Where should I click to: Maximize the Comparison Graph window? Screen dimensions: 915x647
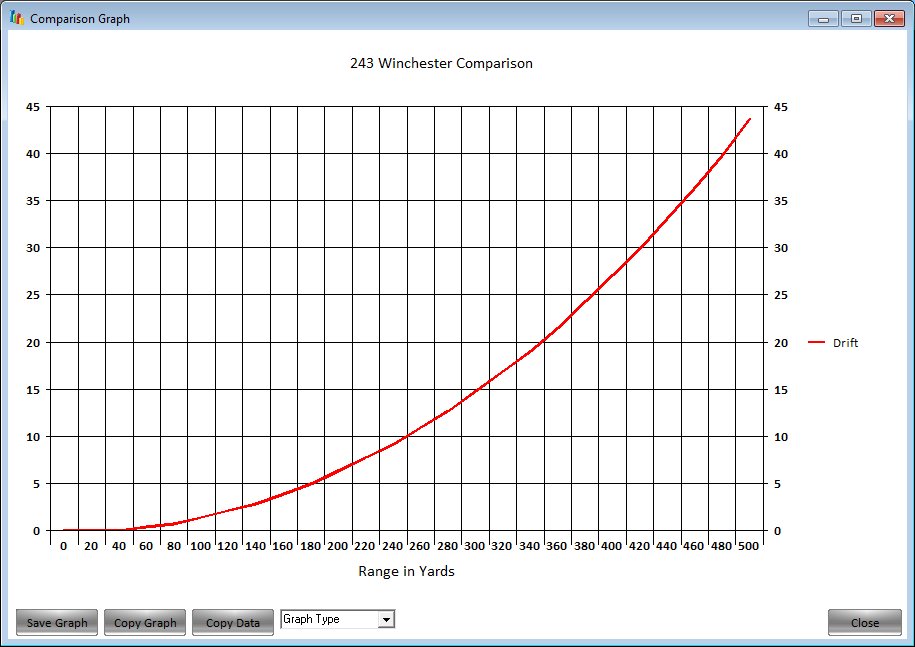[x=856, y=18]
